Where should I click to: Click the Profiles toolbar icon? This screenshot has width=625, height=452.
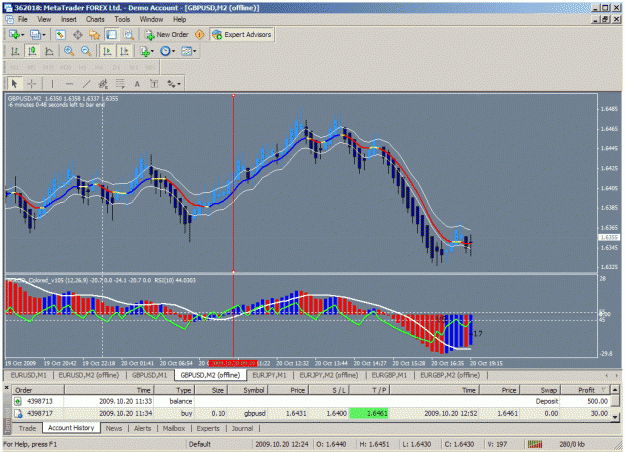pos(35,35)
